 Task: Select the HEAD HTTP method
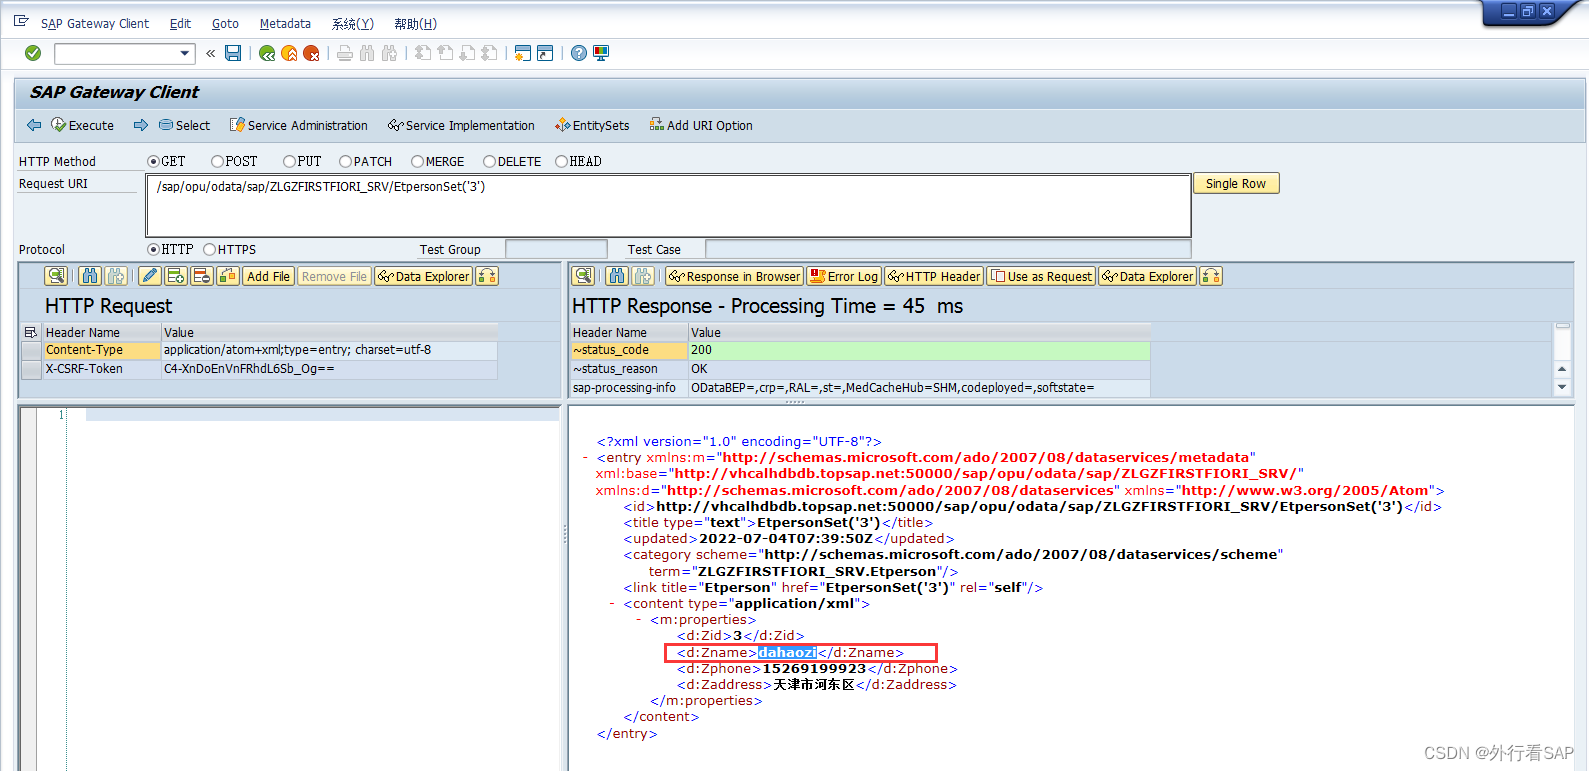561,161
